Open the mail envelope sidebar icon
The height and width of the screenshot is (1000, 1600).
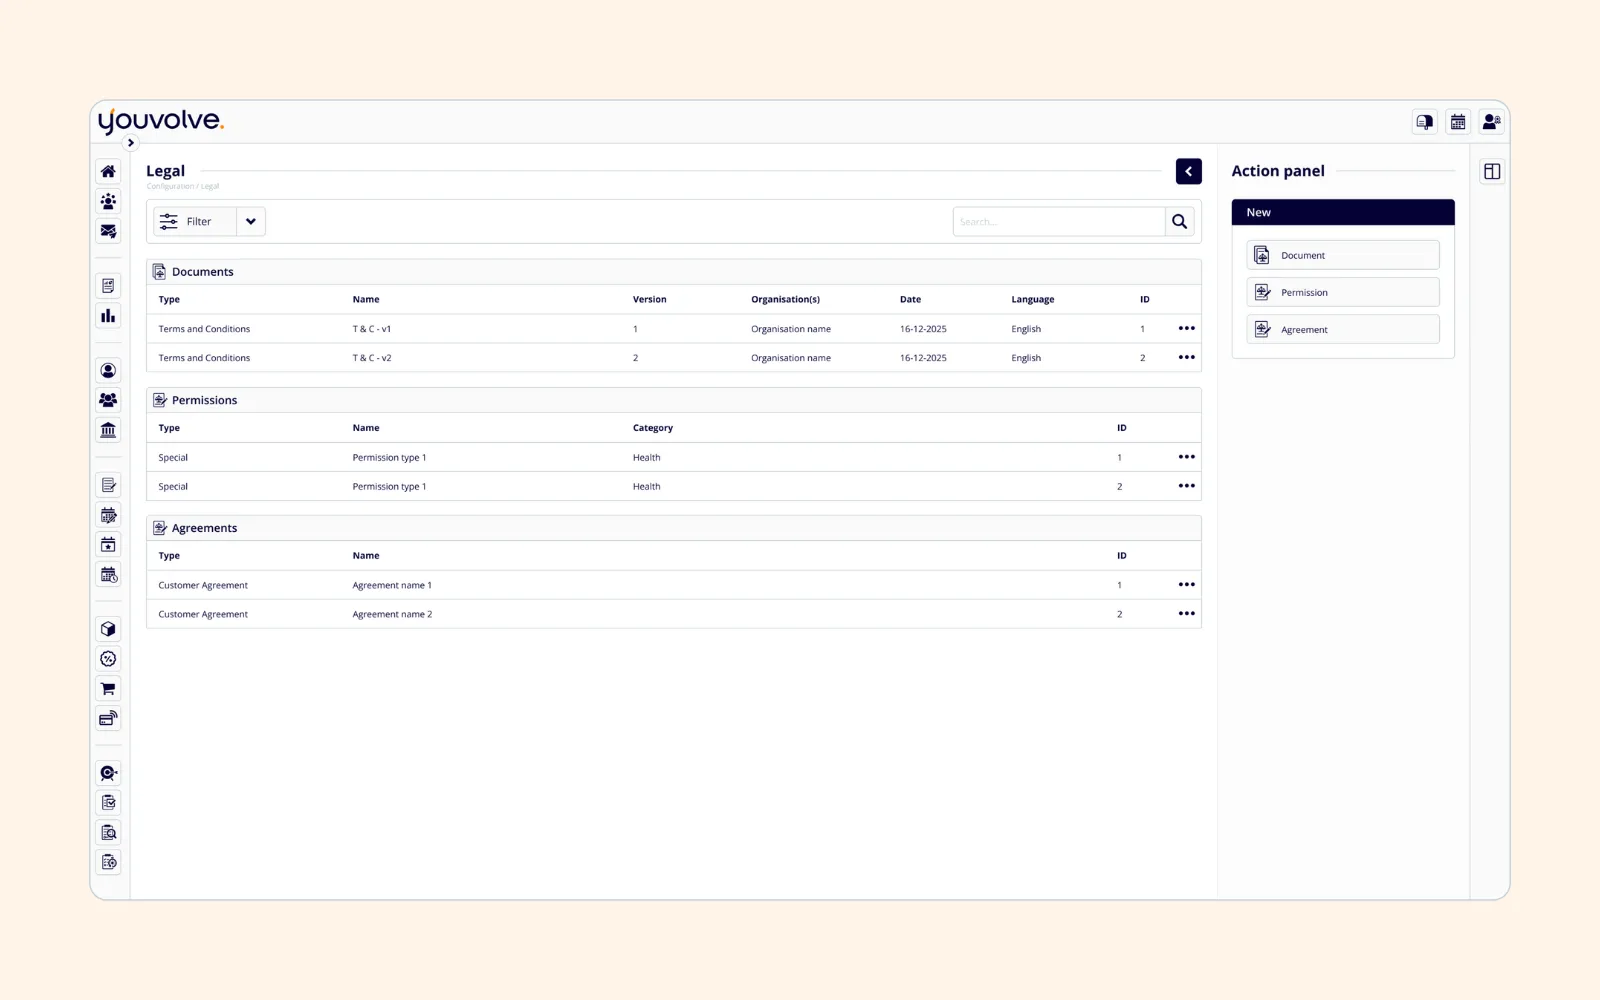pos(108,231)
